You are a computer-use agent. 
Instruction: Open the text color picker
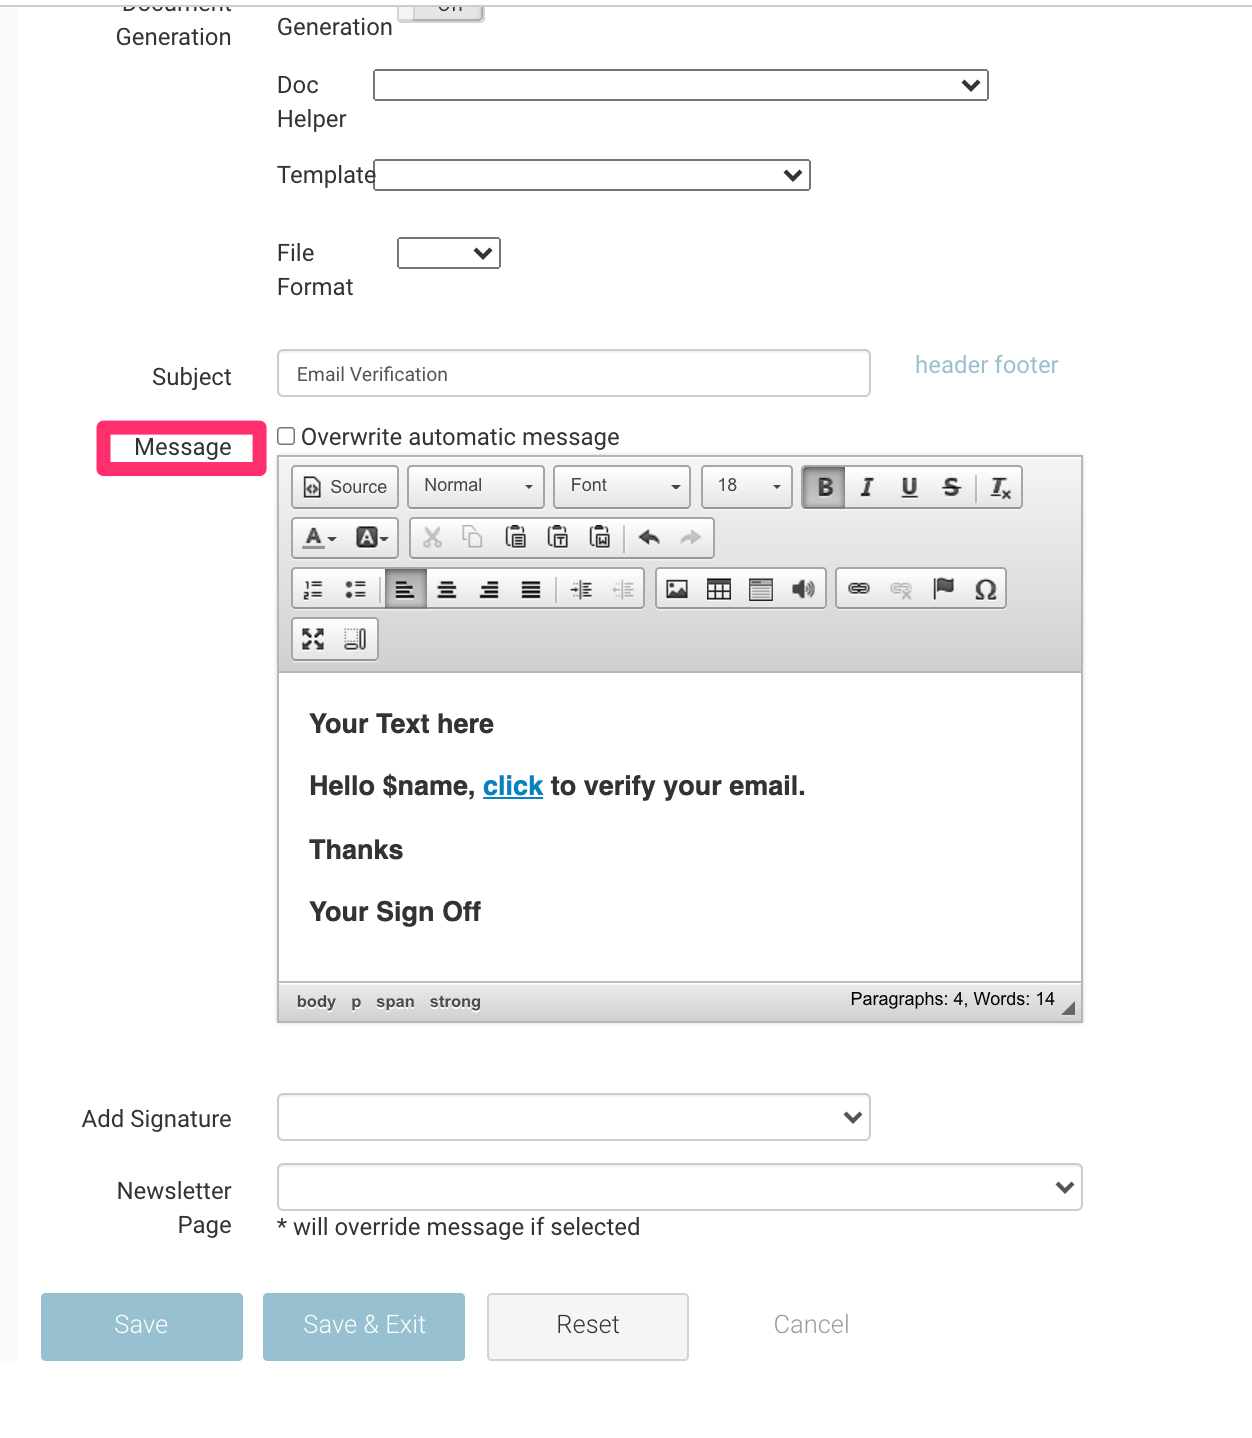click(320, 538)
